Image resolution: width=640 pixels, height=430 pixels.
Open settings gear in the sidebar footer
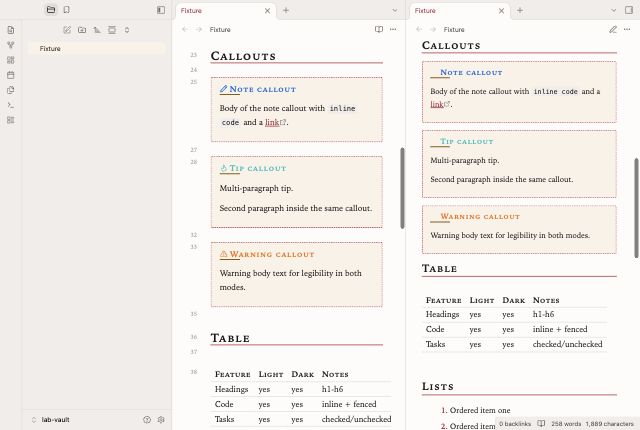[x=161, y=419]
